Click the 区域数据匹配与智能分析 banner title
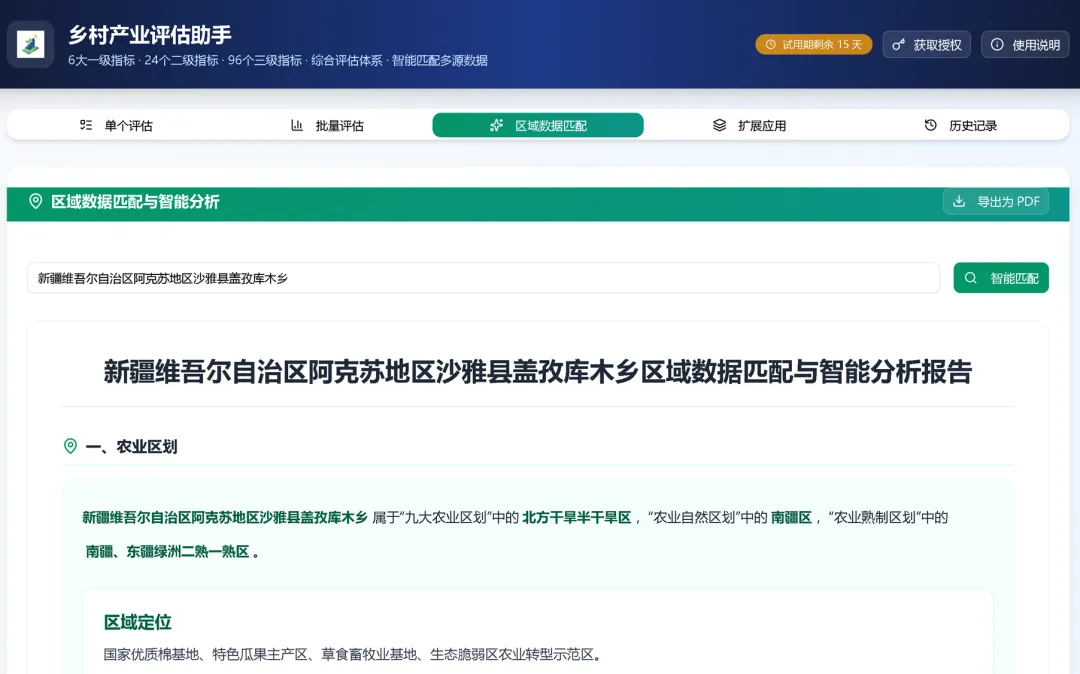 point(135,202)
